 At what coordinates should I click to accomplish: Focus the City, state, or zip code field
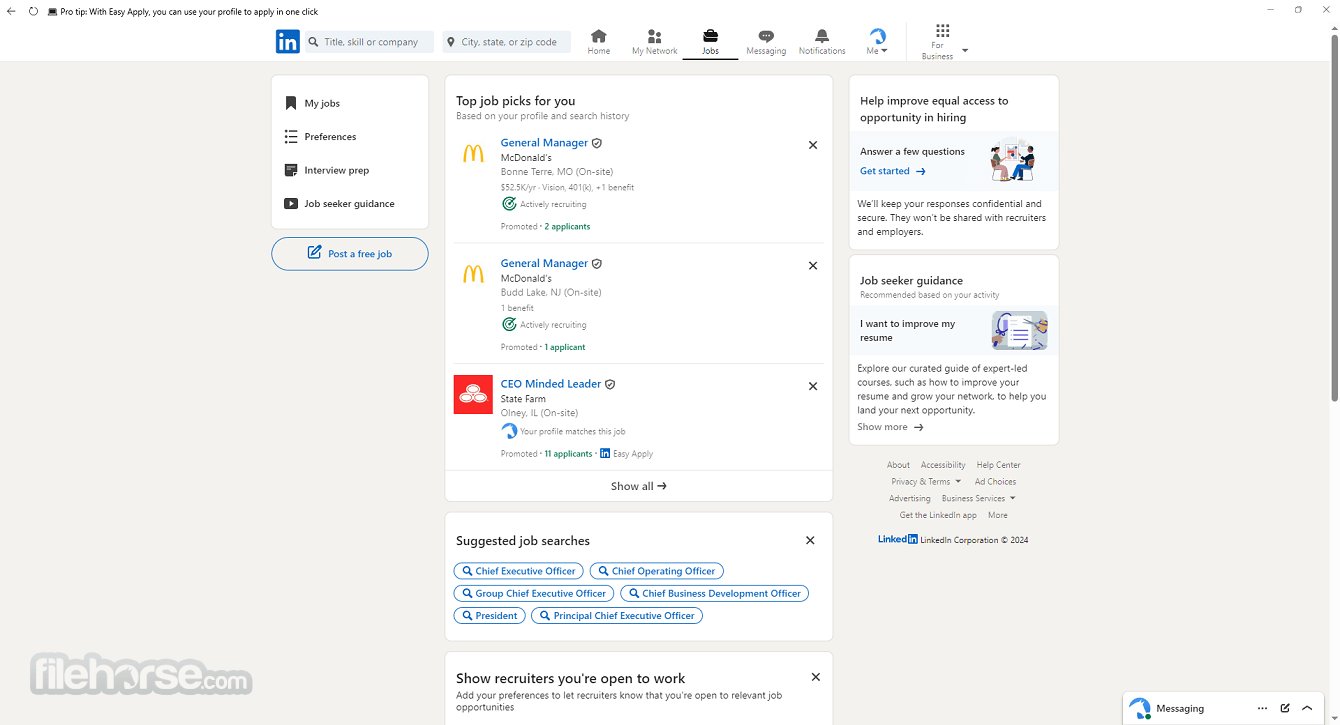click(x=507, y=42)
